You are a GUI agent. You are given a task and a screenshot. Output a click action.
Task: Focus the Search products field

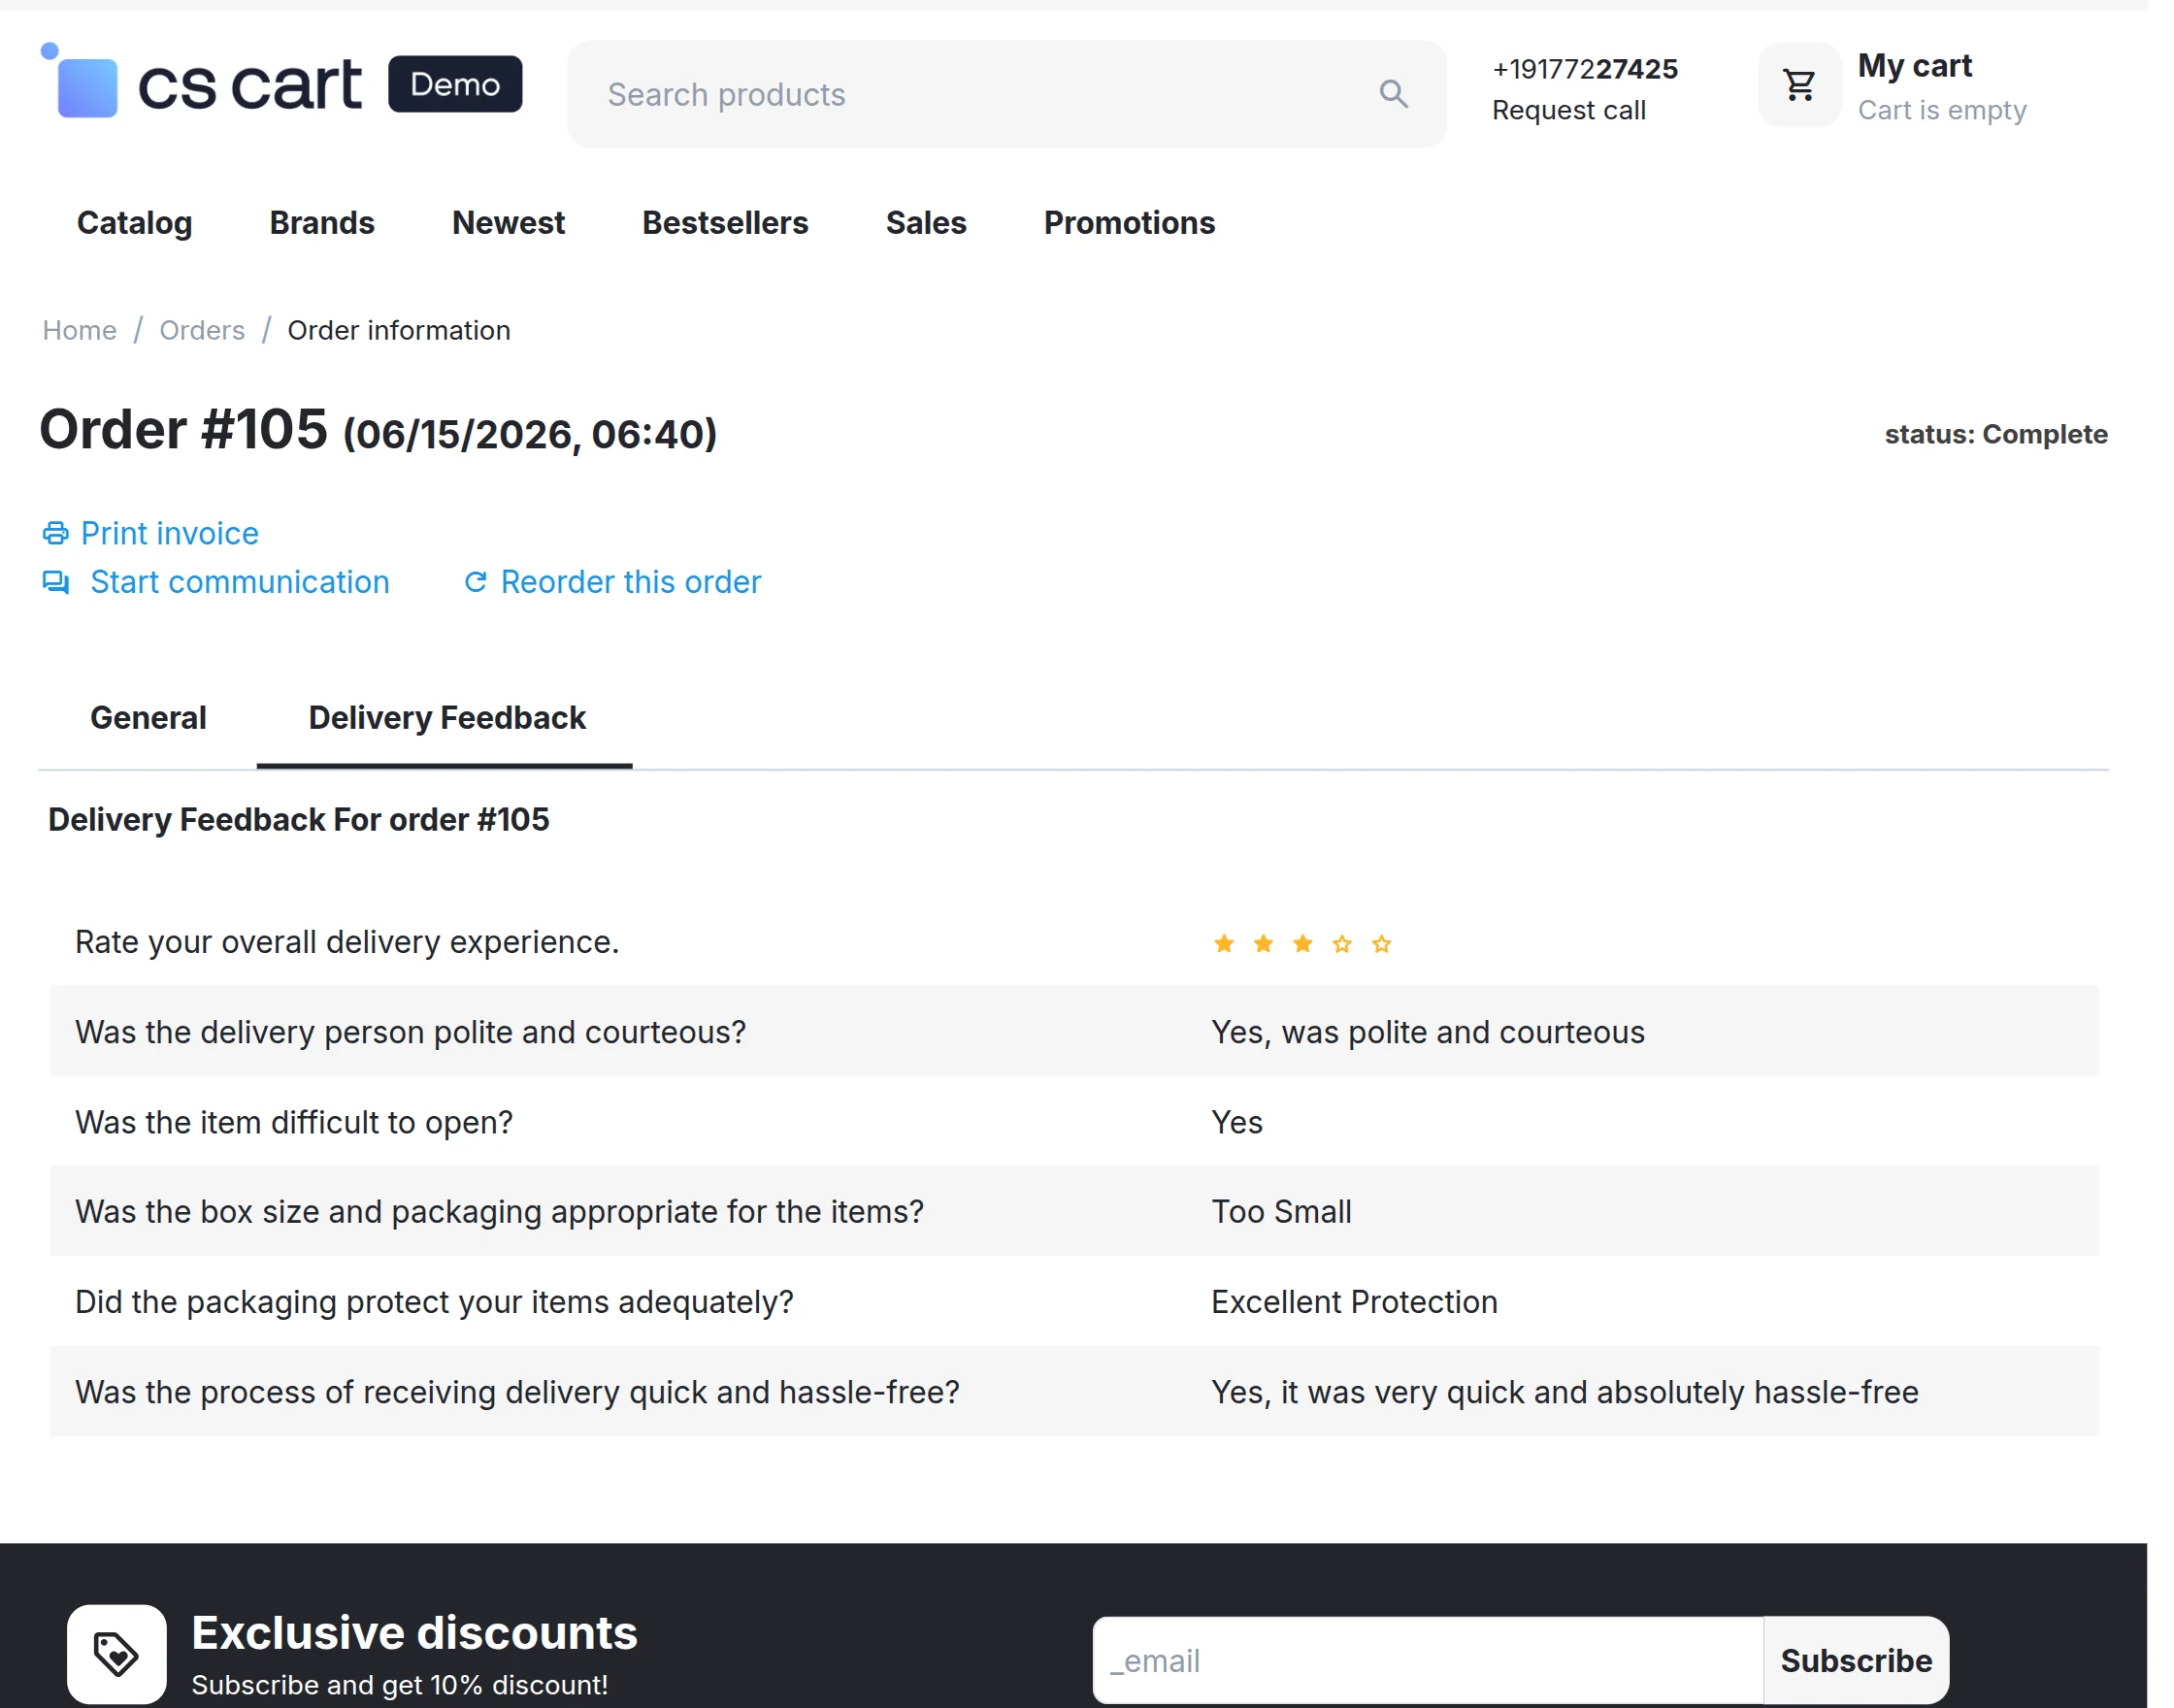(x=1006, y=94)
